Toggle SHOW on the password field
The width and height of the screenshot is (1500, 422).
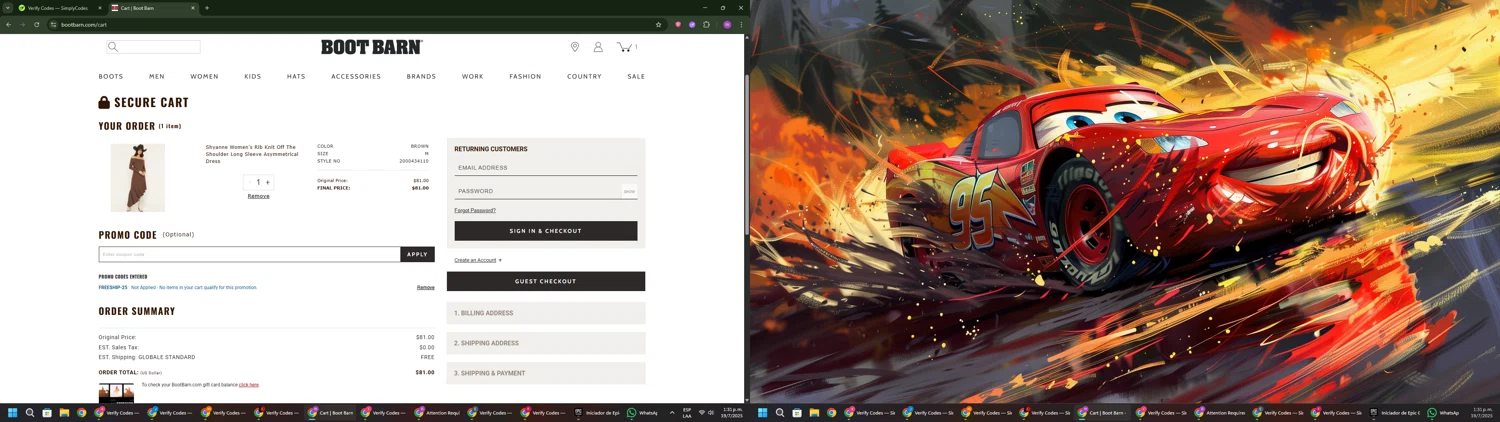click(629, 191)
